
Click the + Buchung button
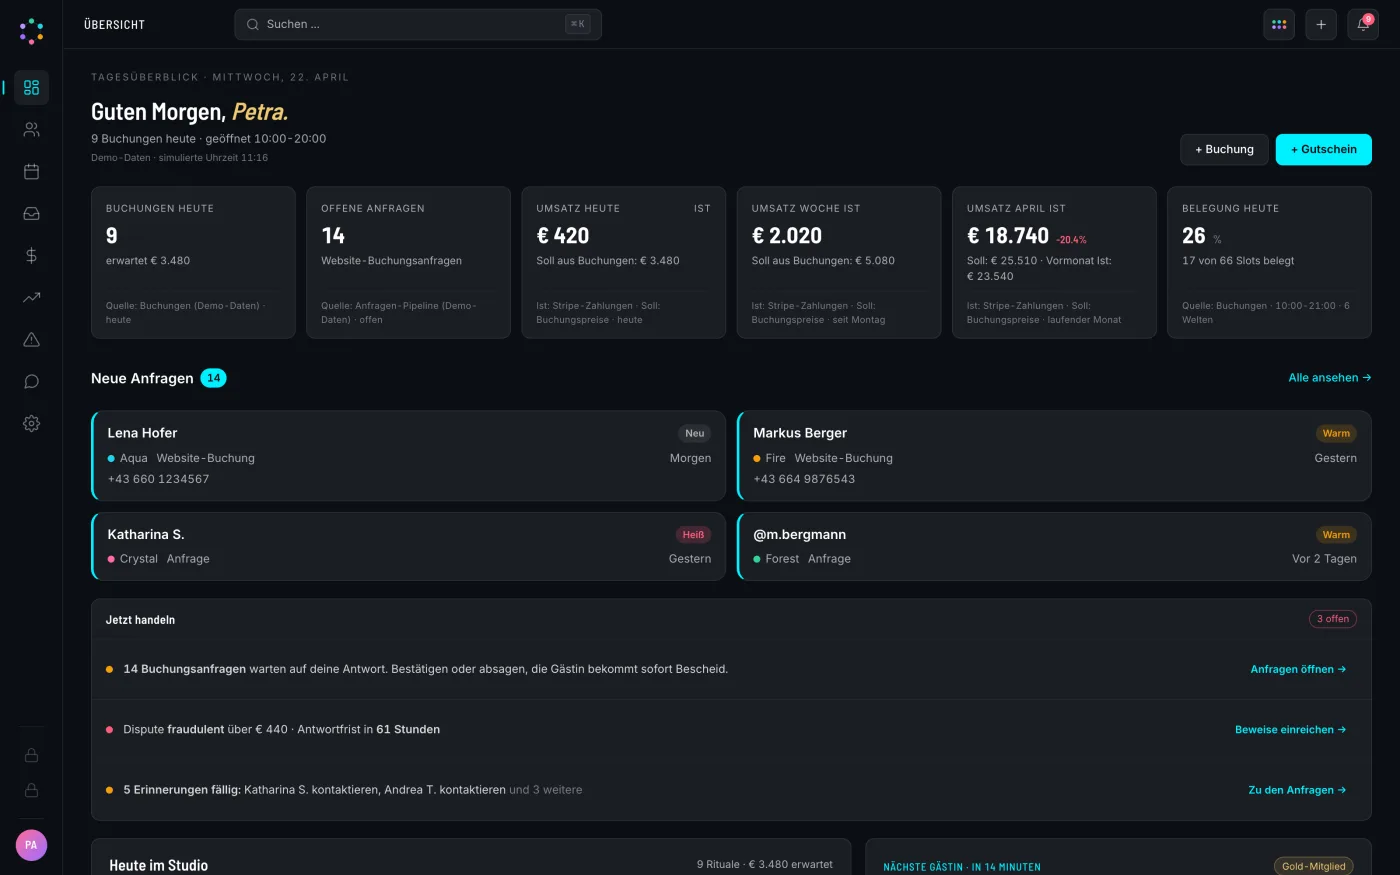pyautogui.click(x=1224, y=150)
